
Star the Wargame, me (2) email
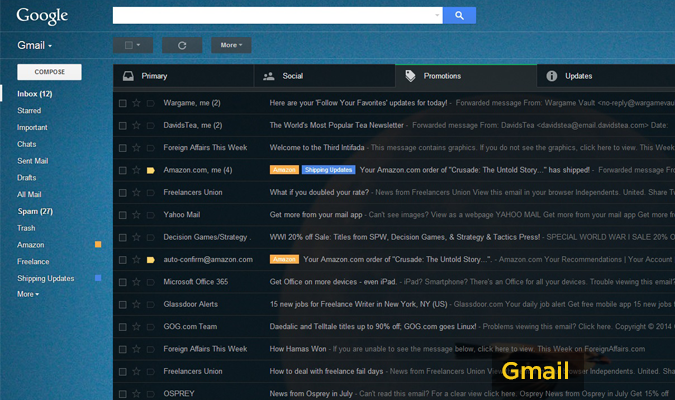[136, 103]
